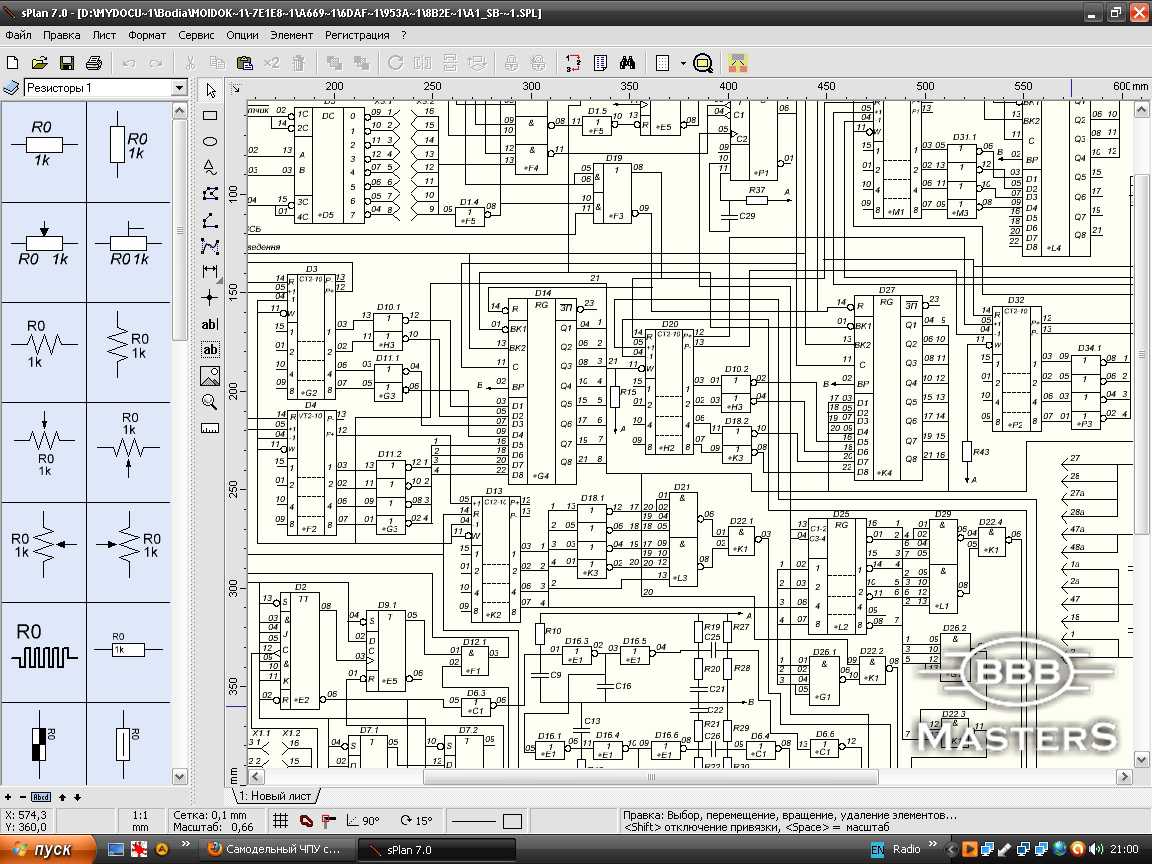Click the fill rectangle preview in status bar

click(512, 821)
